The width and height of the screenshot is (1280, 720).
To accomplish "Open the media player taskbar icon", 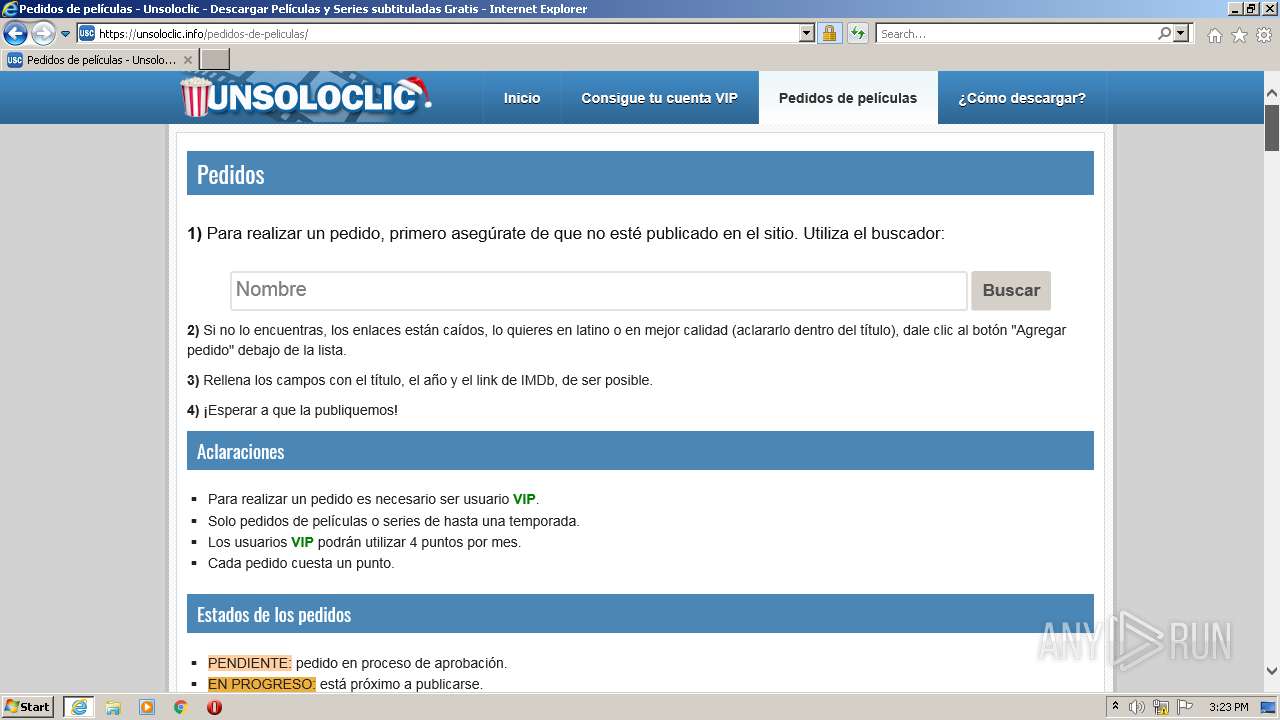I will [x=147, y=707].
